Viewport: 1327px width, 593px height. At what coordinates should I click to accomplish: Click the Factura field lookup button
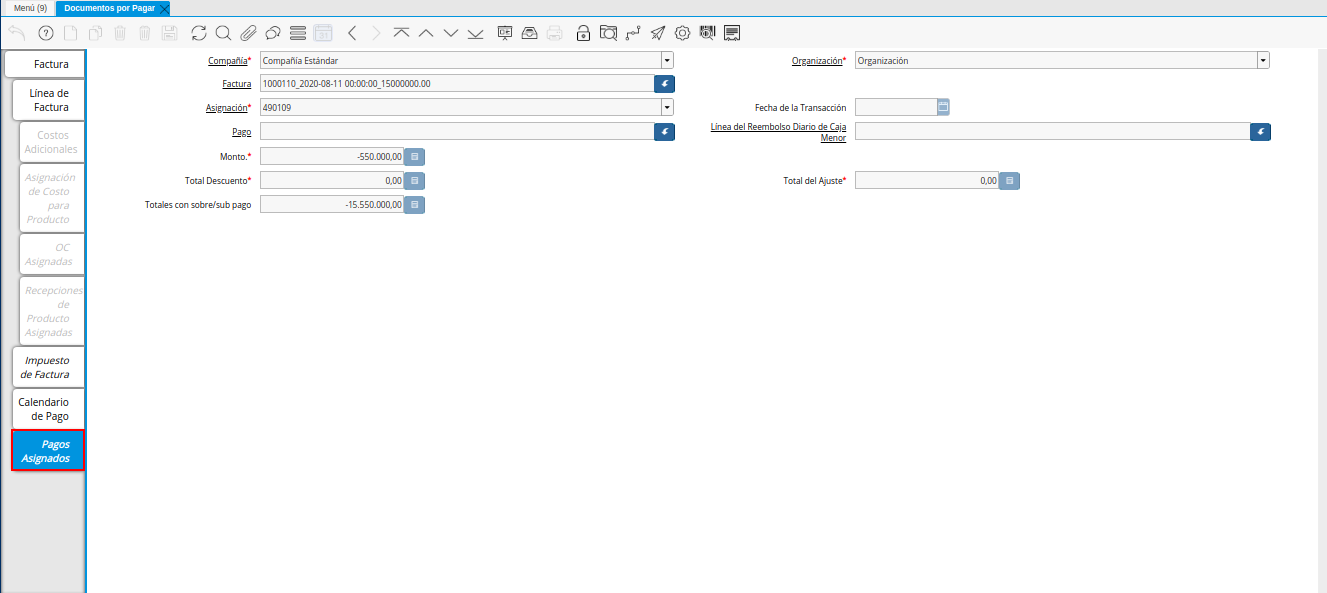tap(664, 84)
